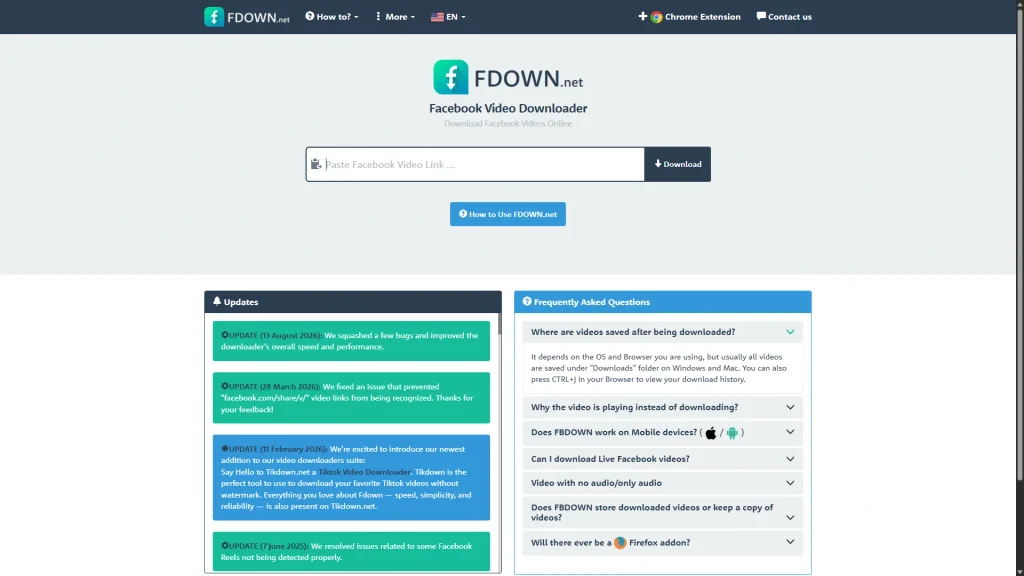The height and width of the screenshot is (576, 1024).
Task: Click the paste clipboard icon in input
Action: [316, 164]
